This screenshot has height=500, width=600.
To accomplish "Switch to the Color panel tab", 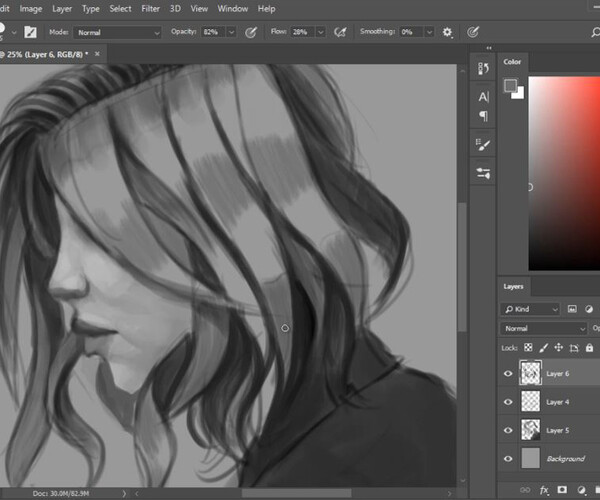I will click(512, 62).
